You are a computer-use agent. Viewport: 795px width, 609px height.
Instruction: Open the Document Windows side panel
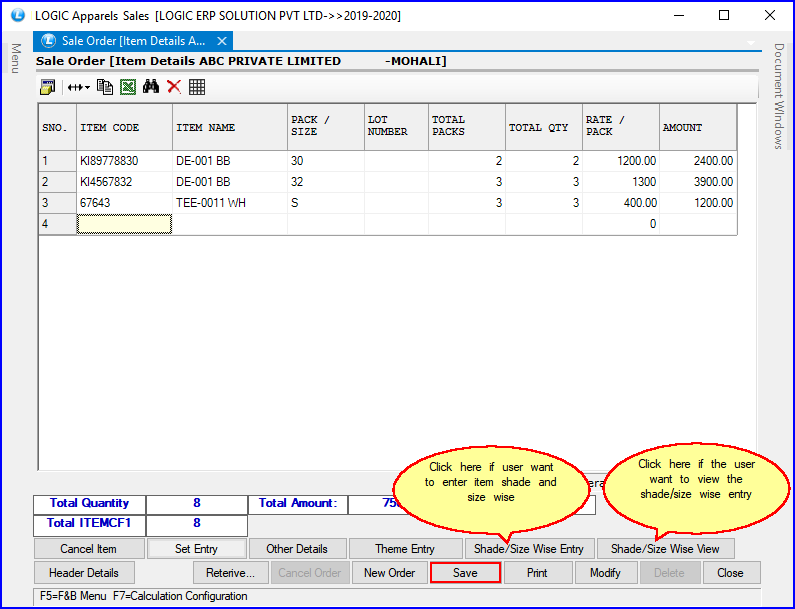[x=779, y=96]
